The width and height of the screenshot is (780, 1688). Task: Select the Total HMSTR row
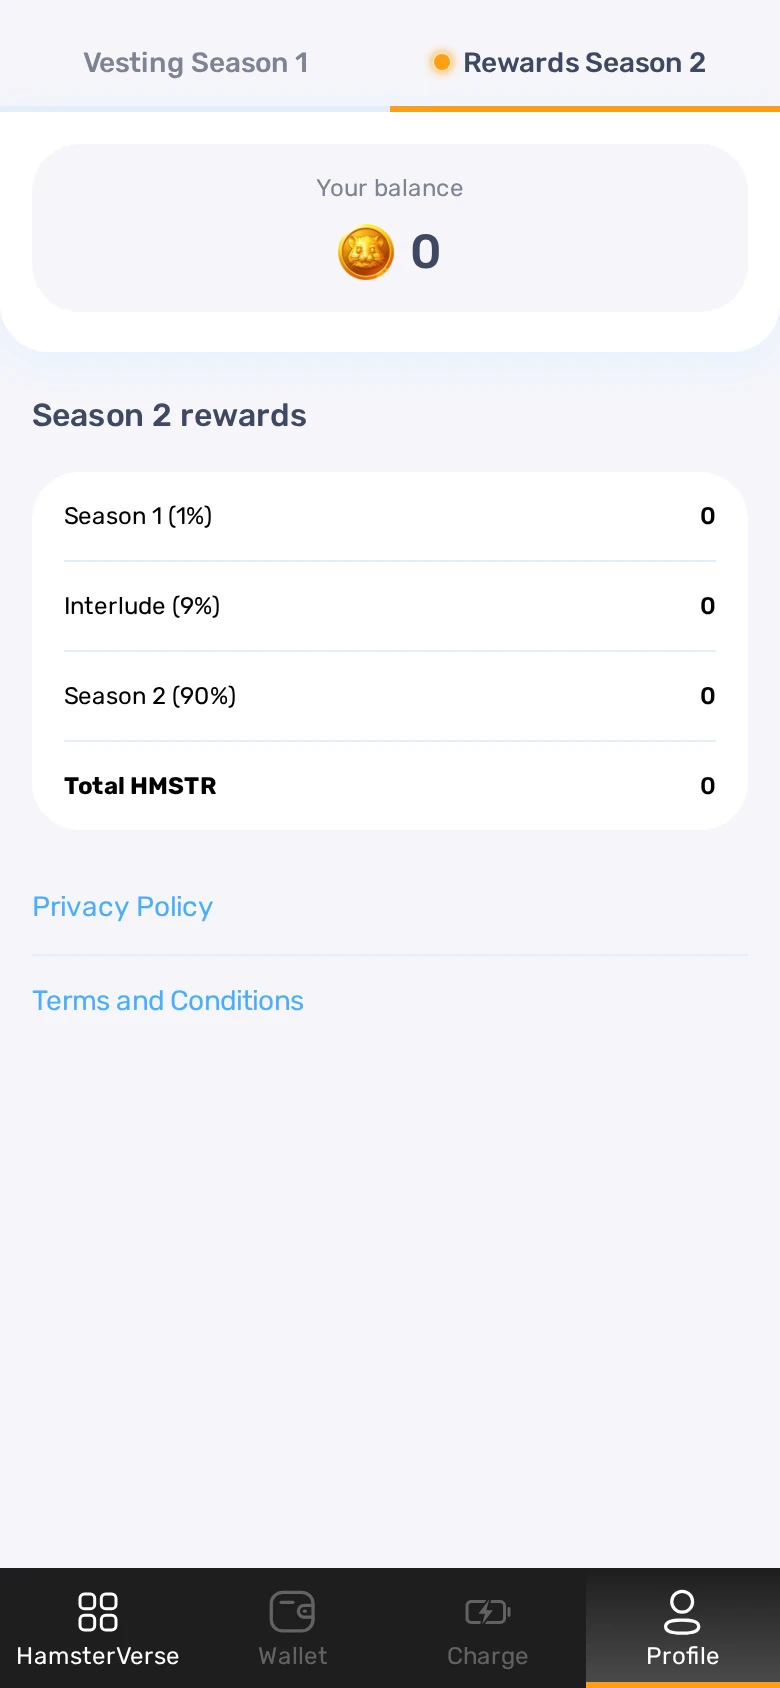click(x=390, y=786)
